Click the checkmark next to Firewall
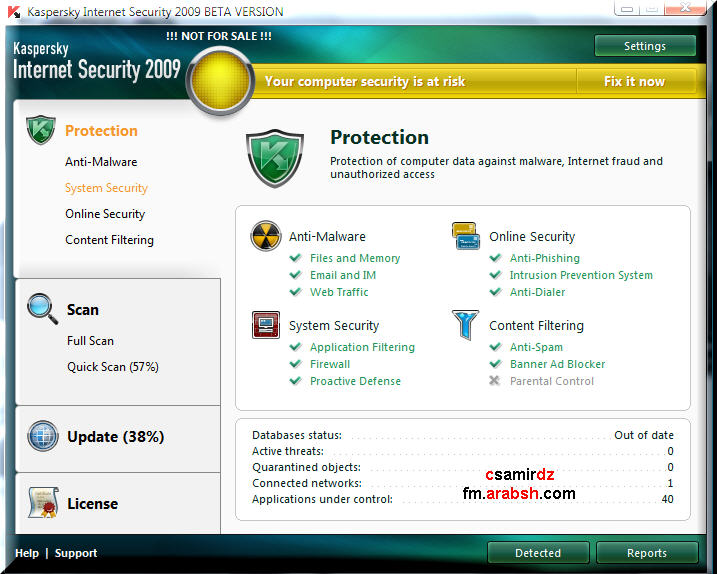 point(295,364)
